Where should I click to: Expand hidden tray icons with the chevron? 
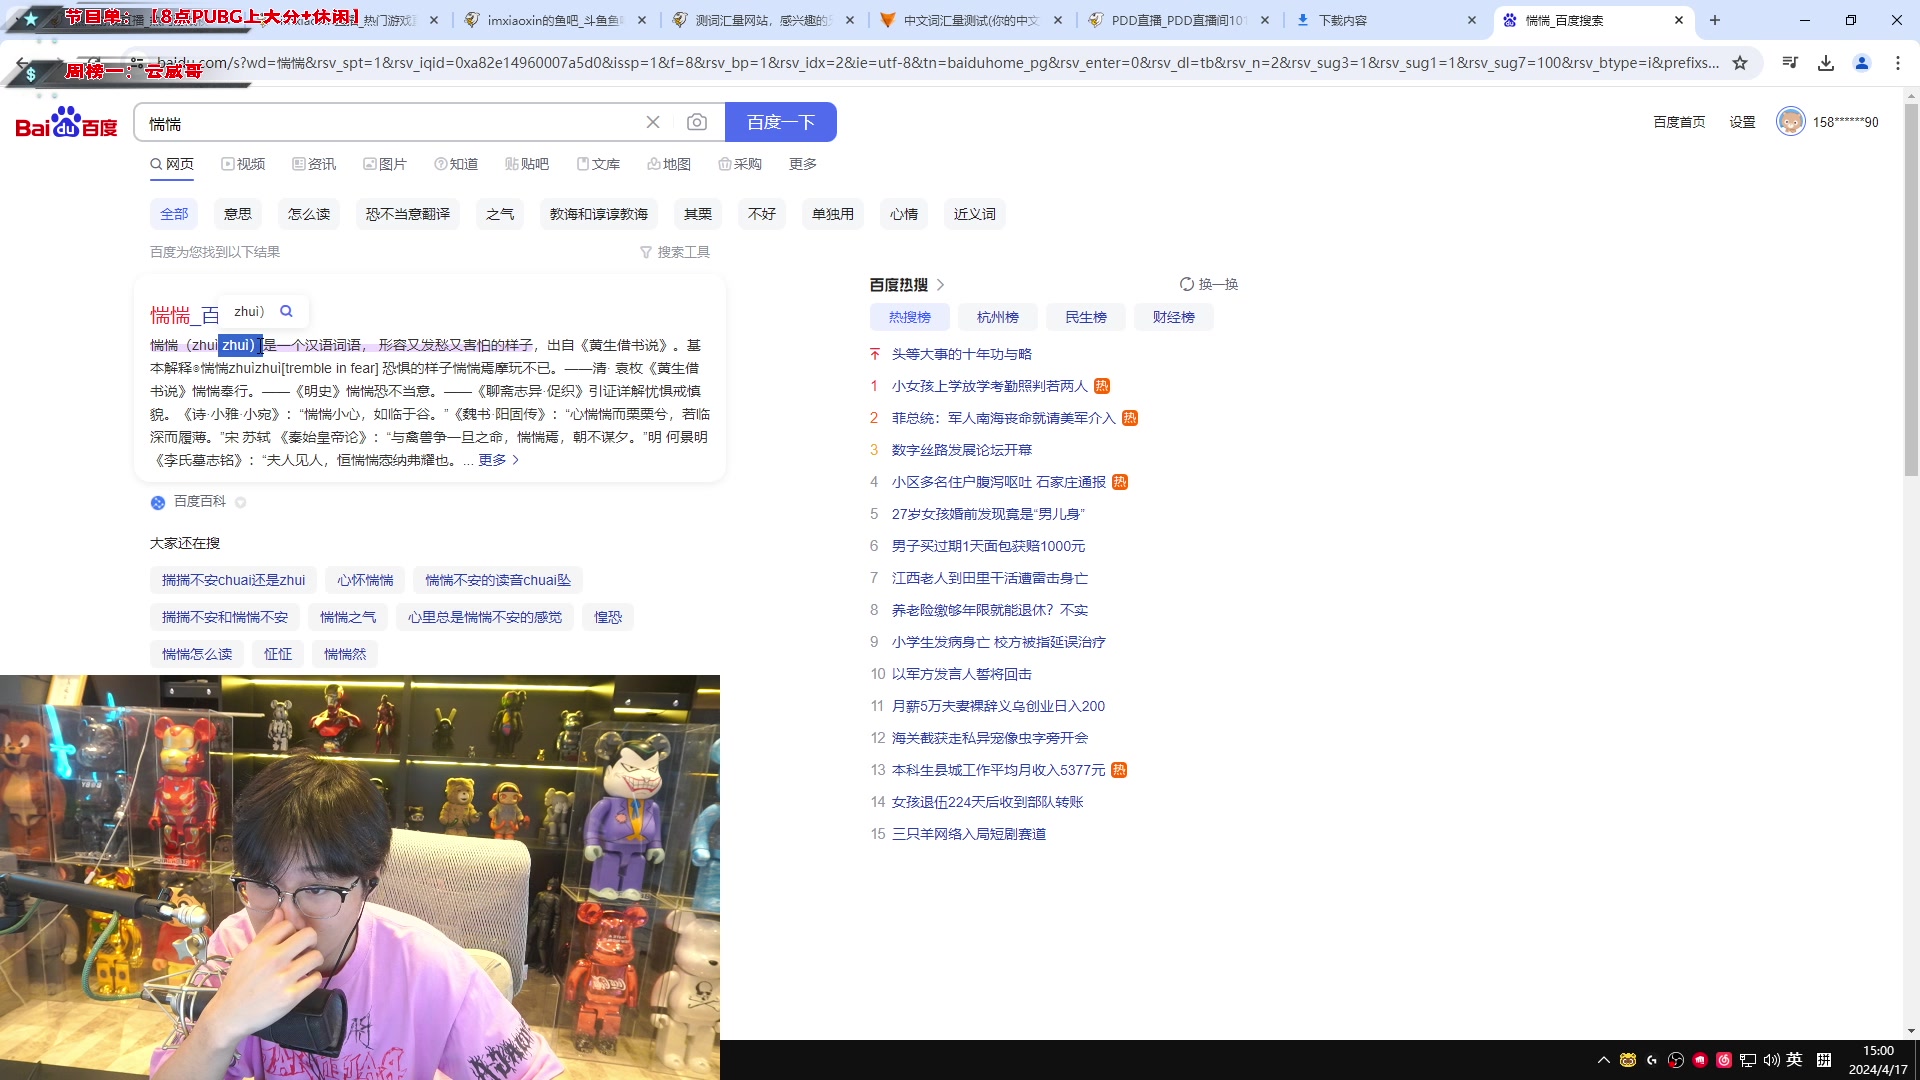point(1604,1060)
